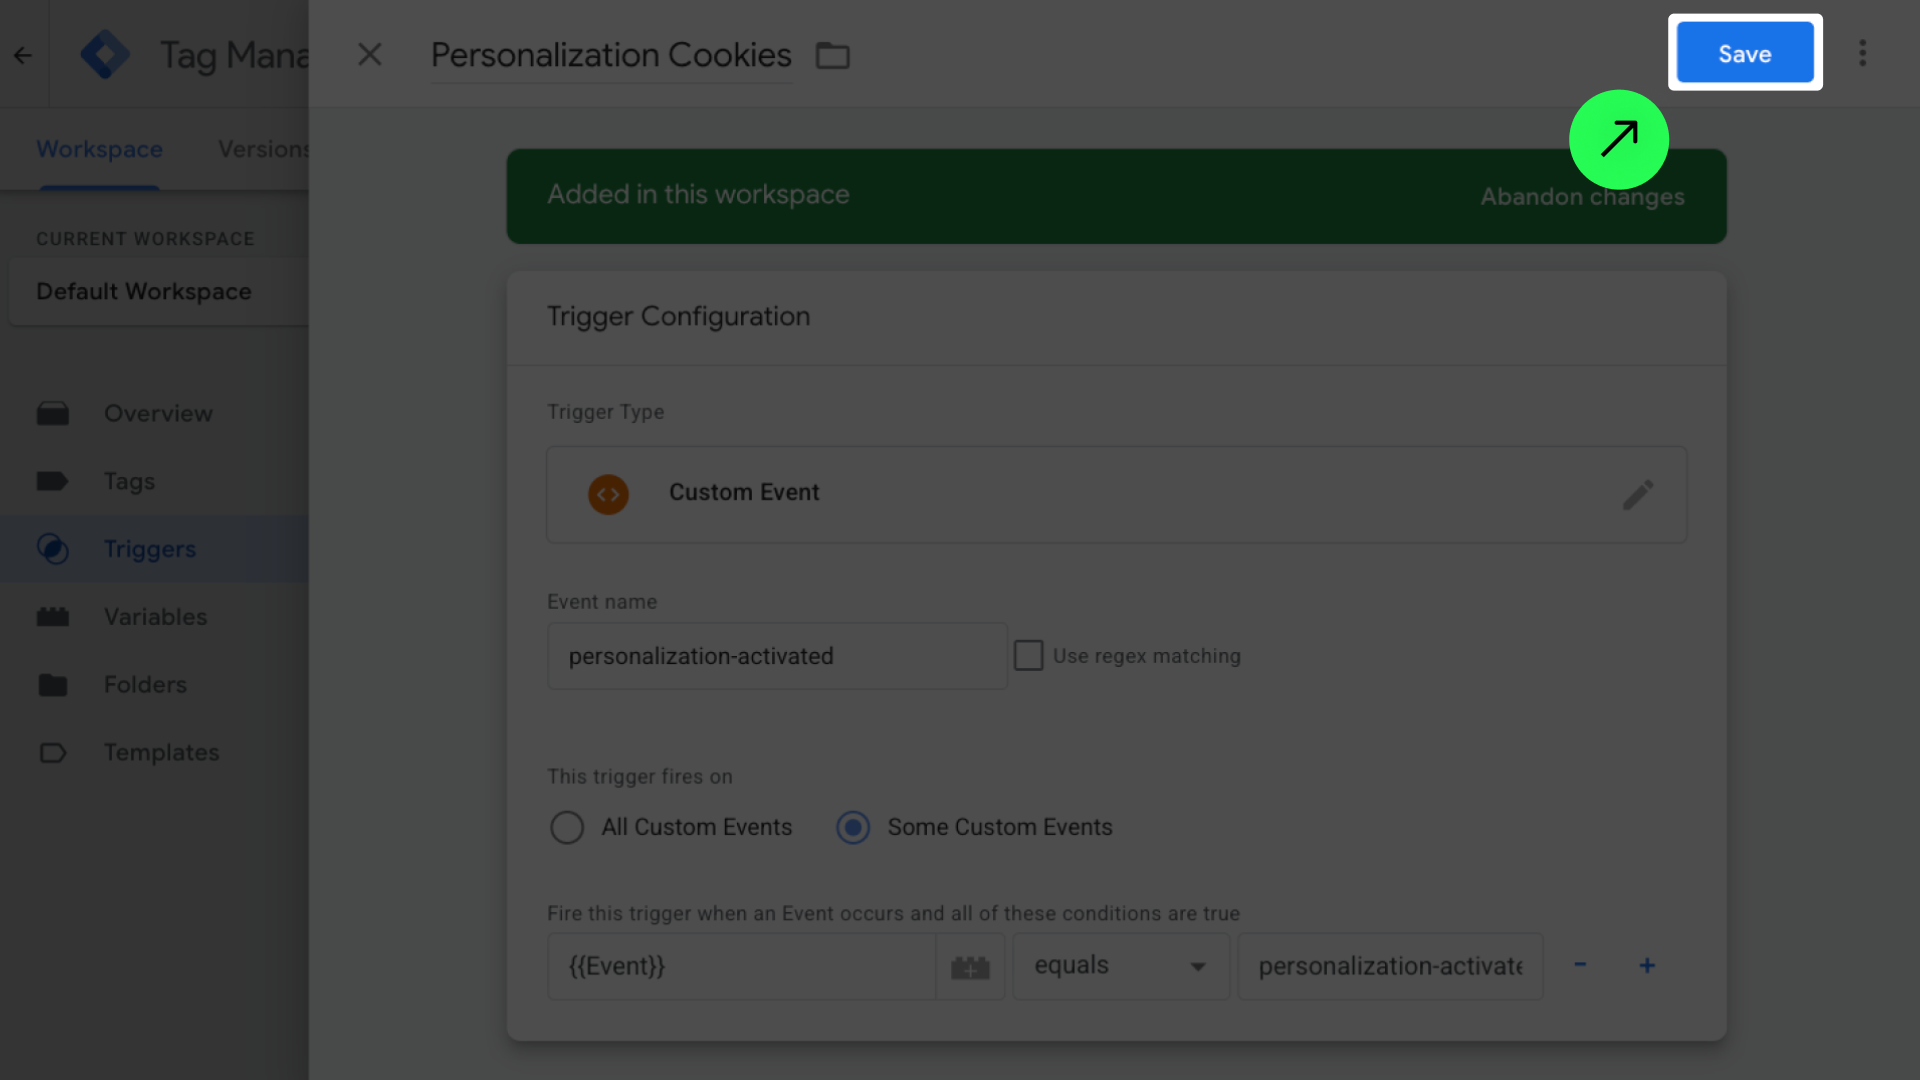Screen dimensions: 1920x1080
Task: Click the Tag Manager diamond logo
Action: (105, 54)
